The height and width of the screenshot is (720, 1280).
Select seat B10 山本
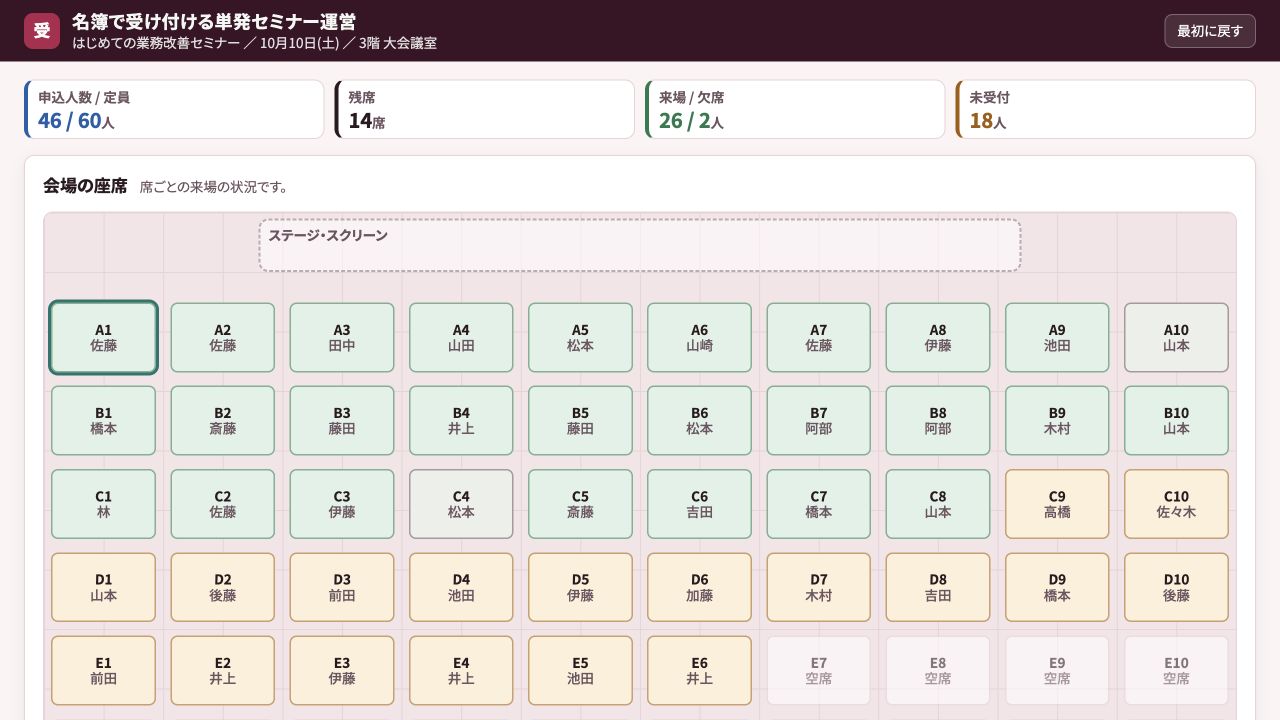pos(1176,421)
